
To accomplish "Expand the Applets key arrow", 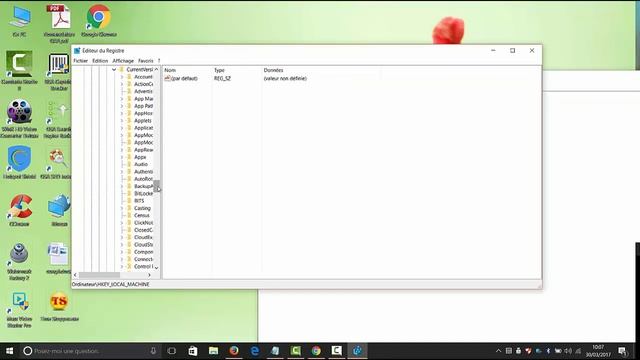I will (121, 121).
